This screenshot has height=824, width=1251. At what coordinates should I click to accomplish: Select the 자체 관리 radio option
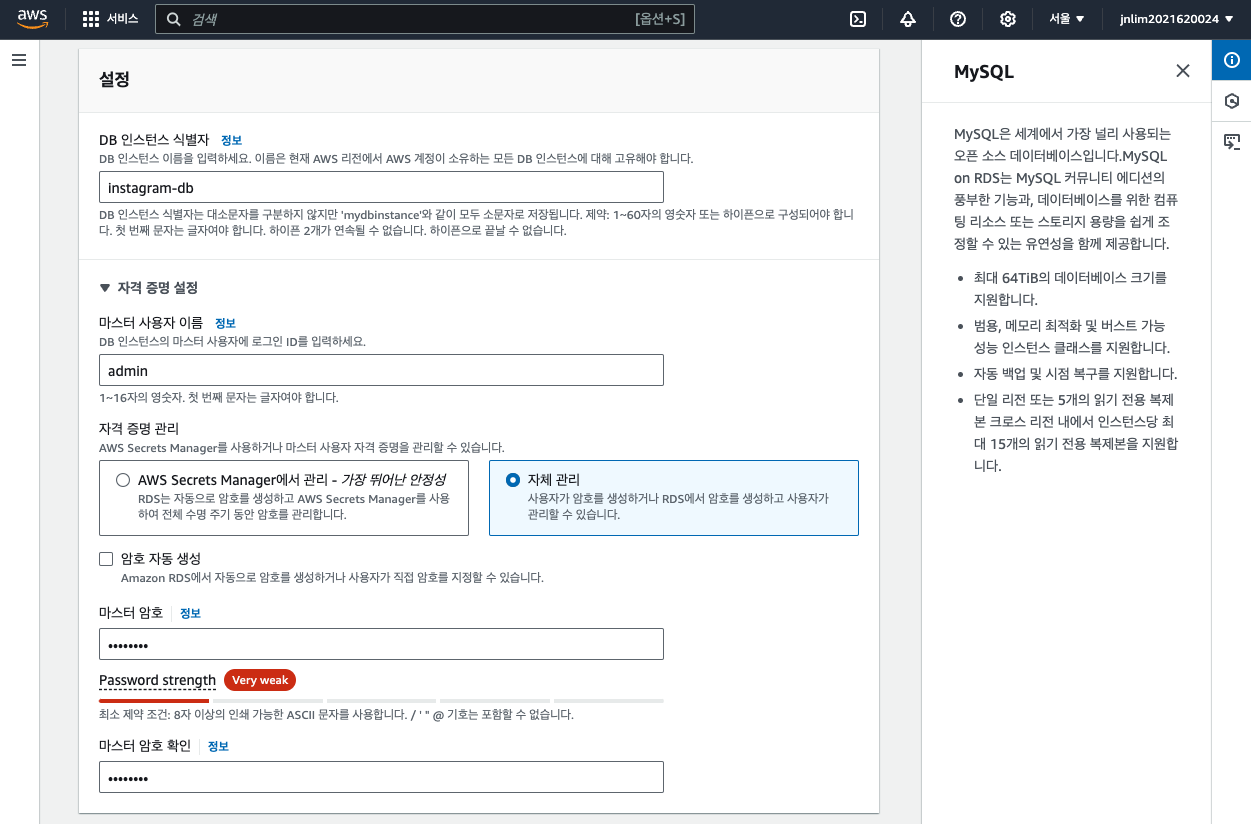pyautogui.click(x=513, y=480)
